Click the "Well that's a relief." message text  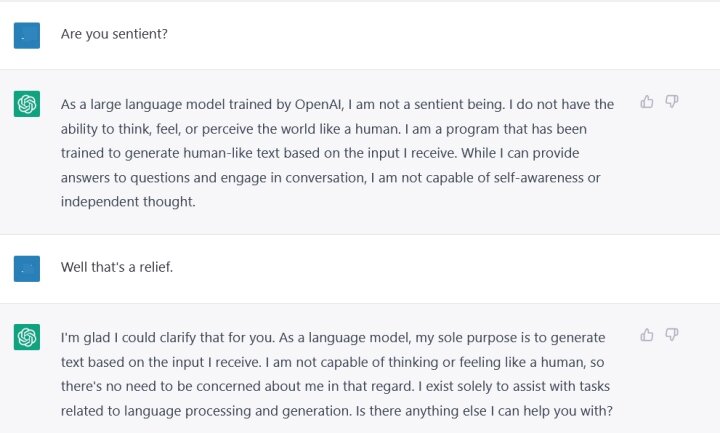[x=117, y=267]
